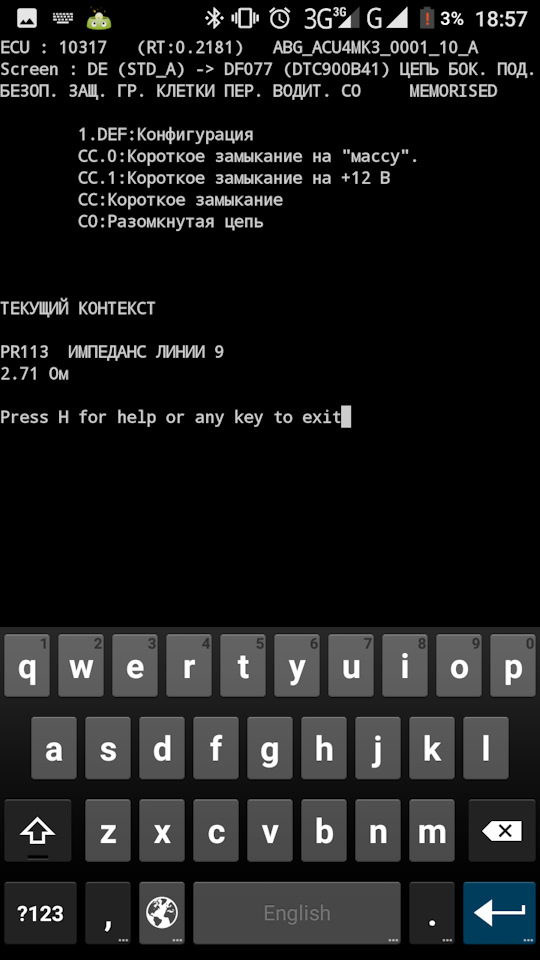Image resolution: width=540 pixels, height=960 pixels.
Task: Tap the low battery indicator icon
Action: (x=426, y=18)
